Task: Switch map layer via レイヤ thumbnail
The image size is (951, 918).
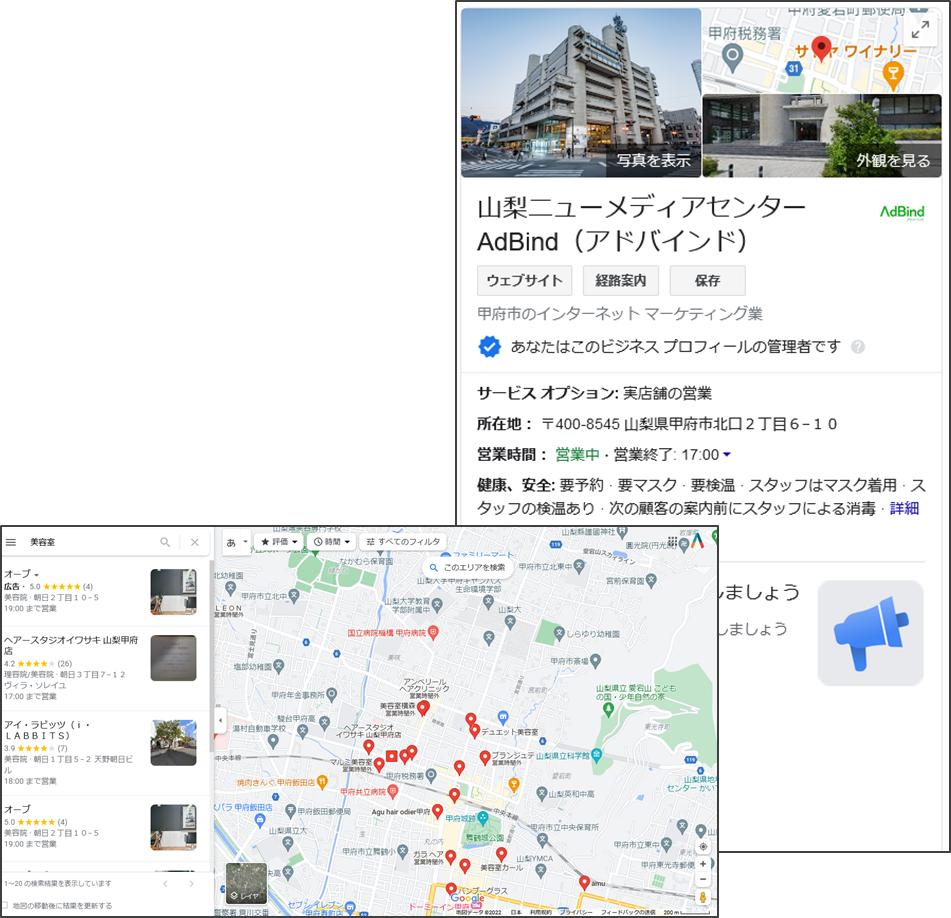Action: pyautogui.click(x=246, y=883)
